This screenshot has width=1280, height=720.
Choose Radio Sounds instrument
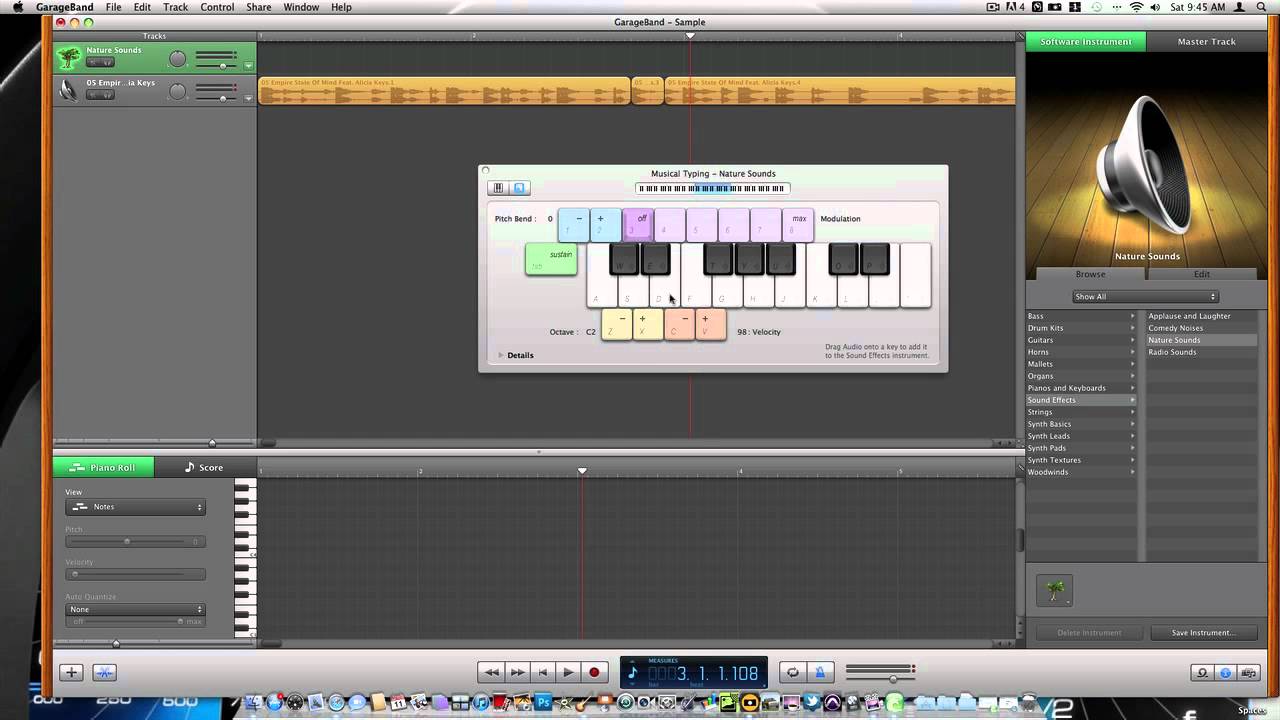(x=1201, y=352)
